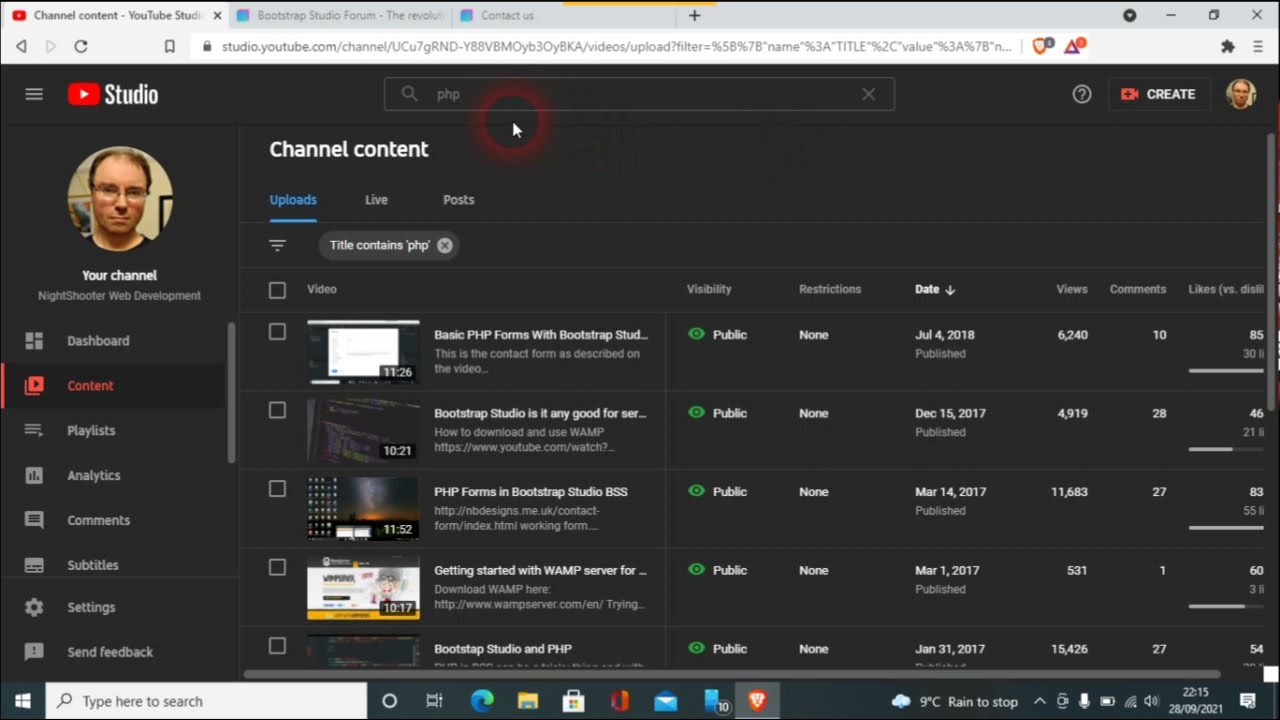This screenshot has height=720, width=1280.
Task: Reload the page
Action: (x=81, y=46)
